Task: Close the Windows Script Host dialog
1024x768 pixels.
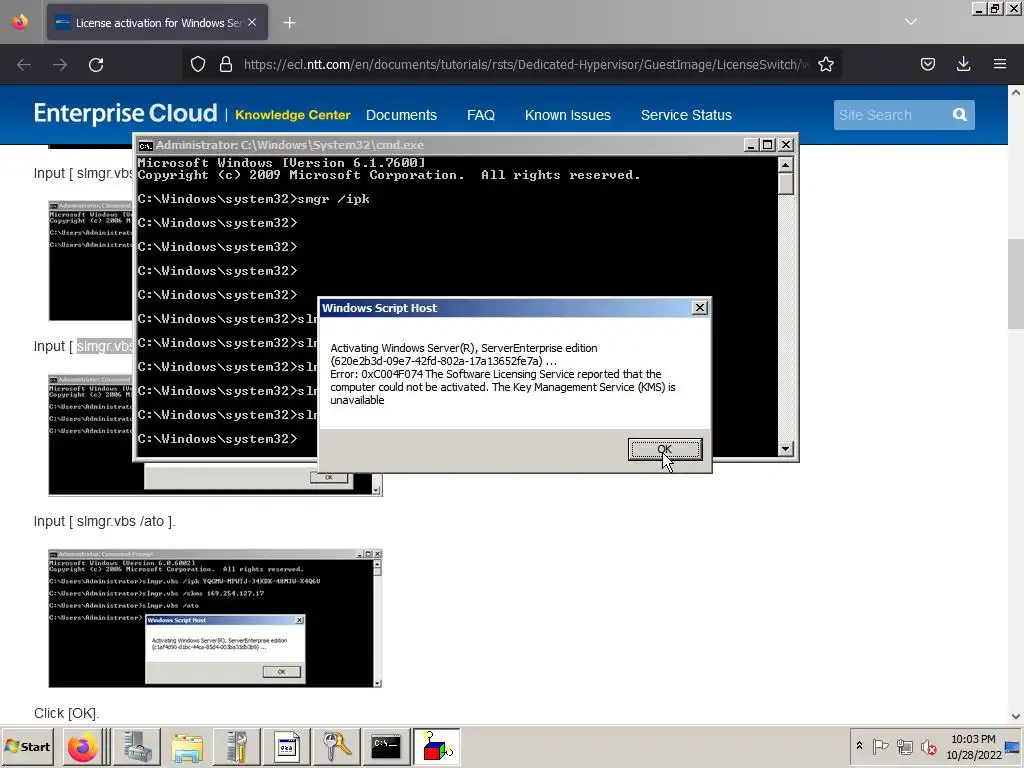Action: pos(699,308)
